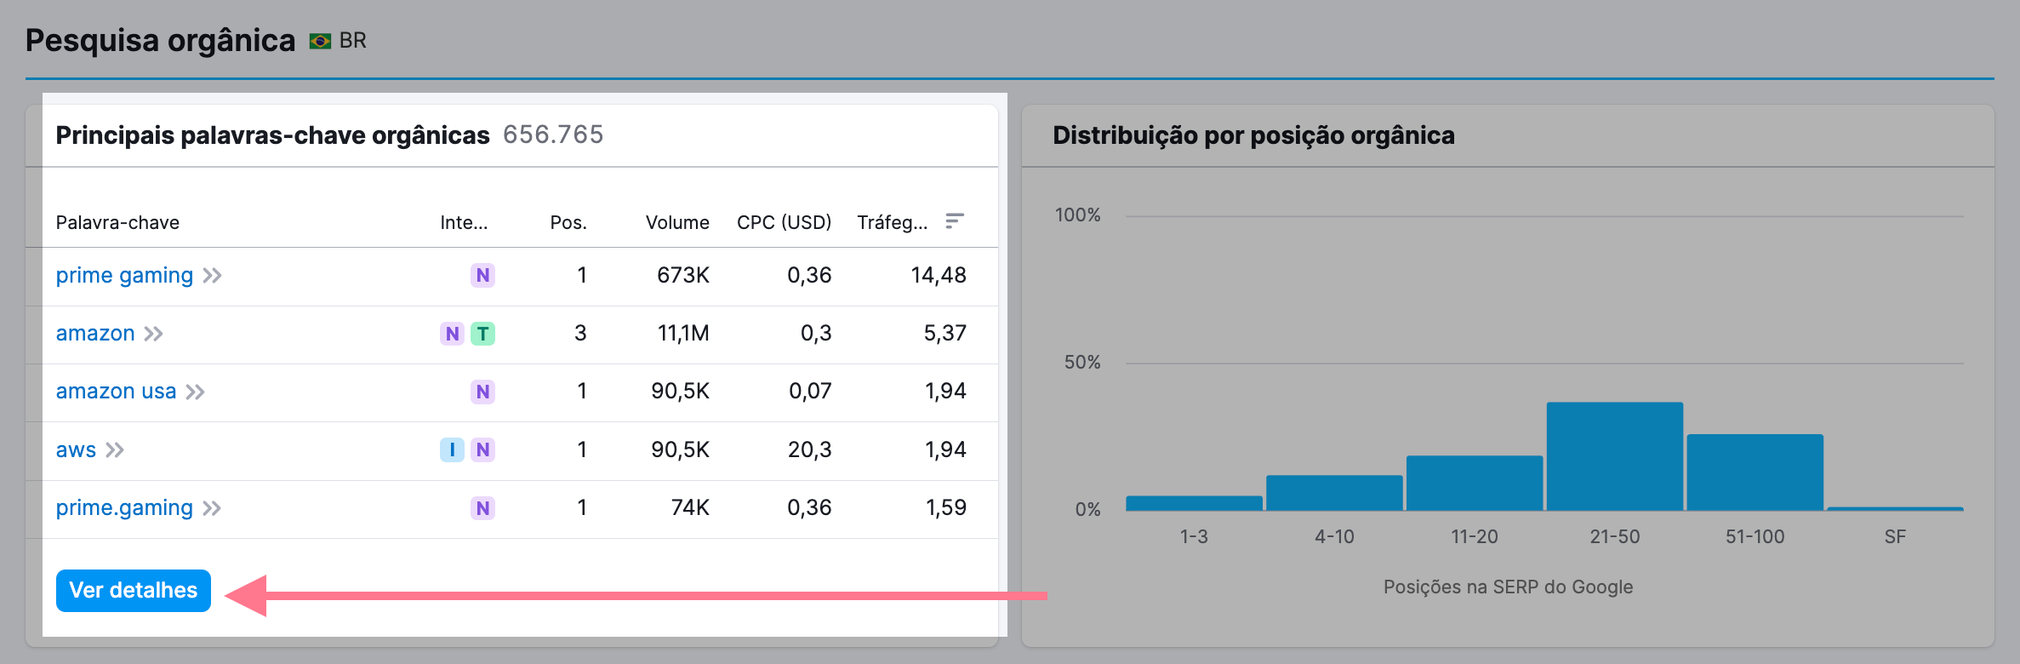Open the aws keyword link
This screenshot has width=2020, height=664.
click(x=76, y=450)
